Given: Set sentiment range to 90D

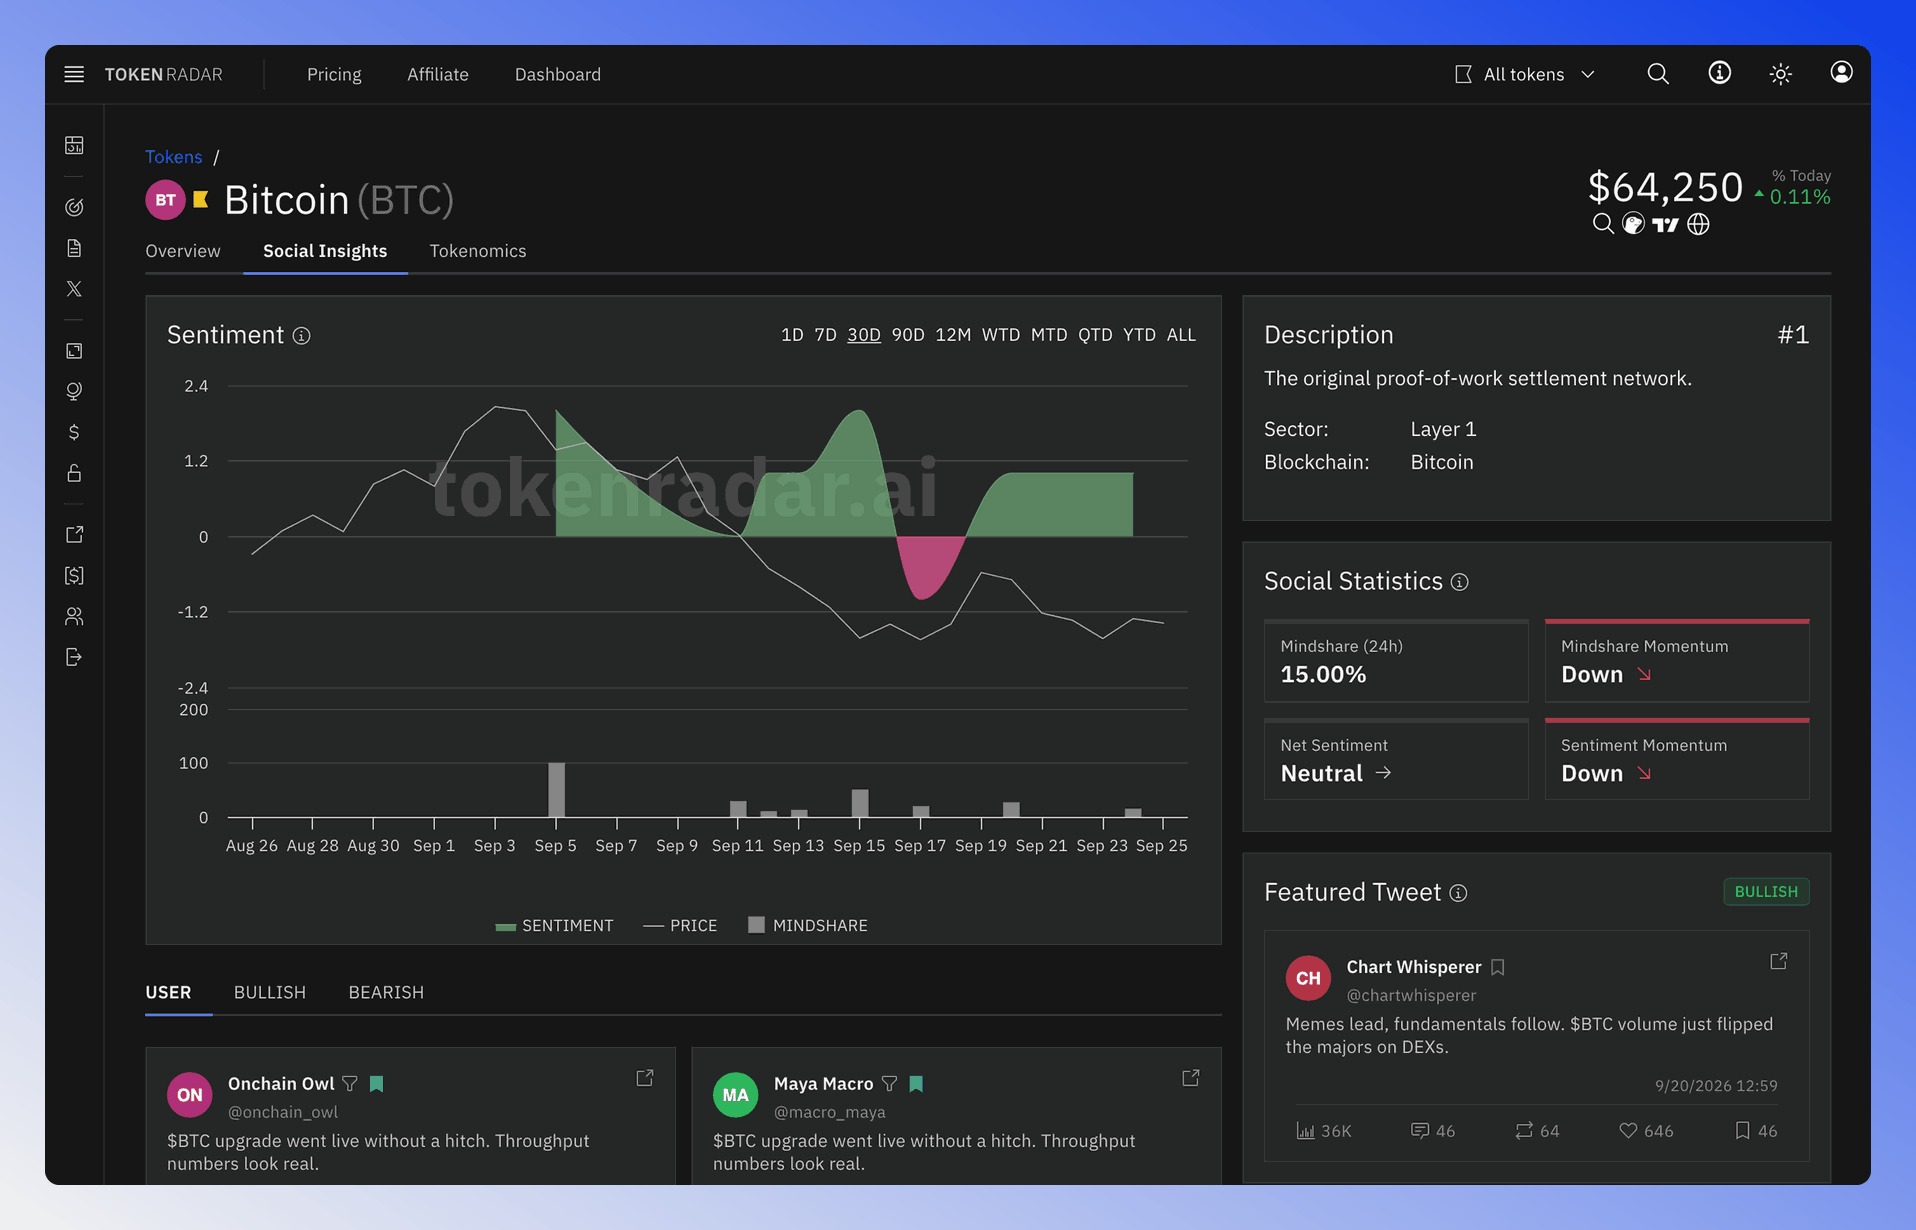Looking at the screenshot, I should (908, 335).
